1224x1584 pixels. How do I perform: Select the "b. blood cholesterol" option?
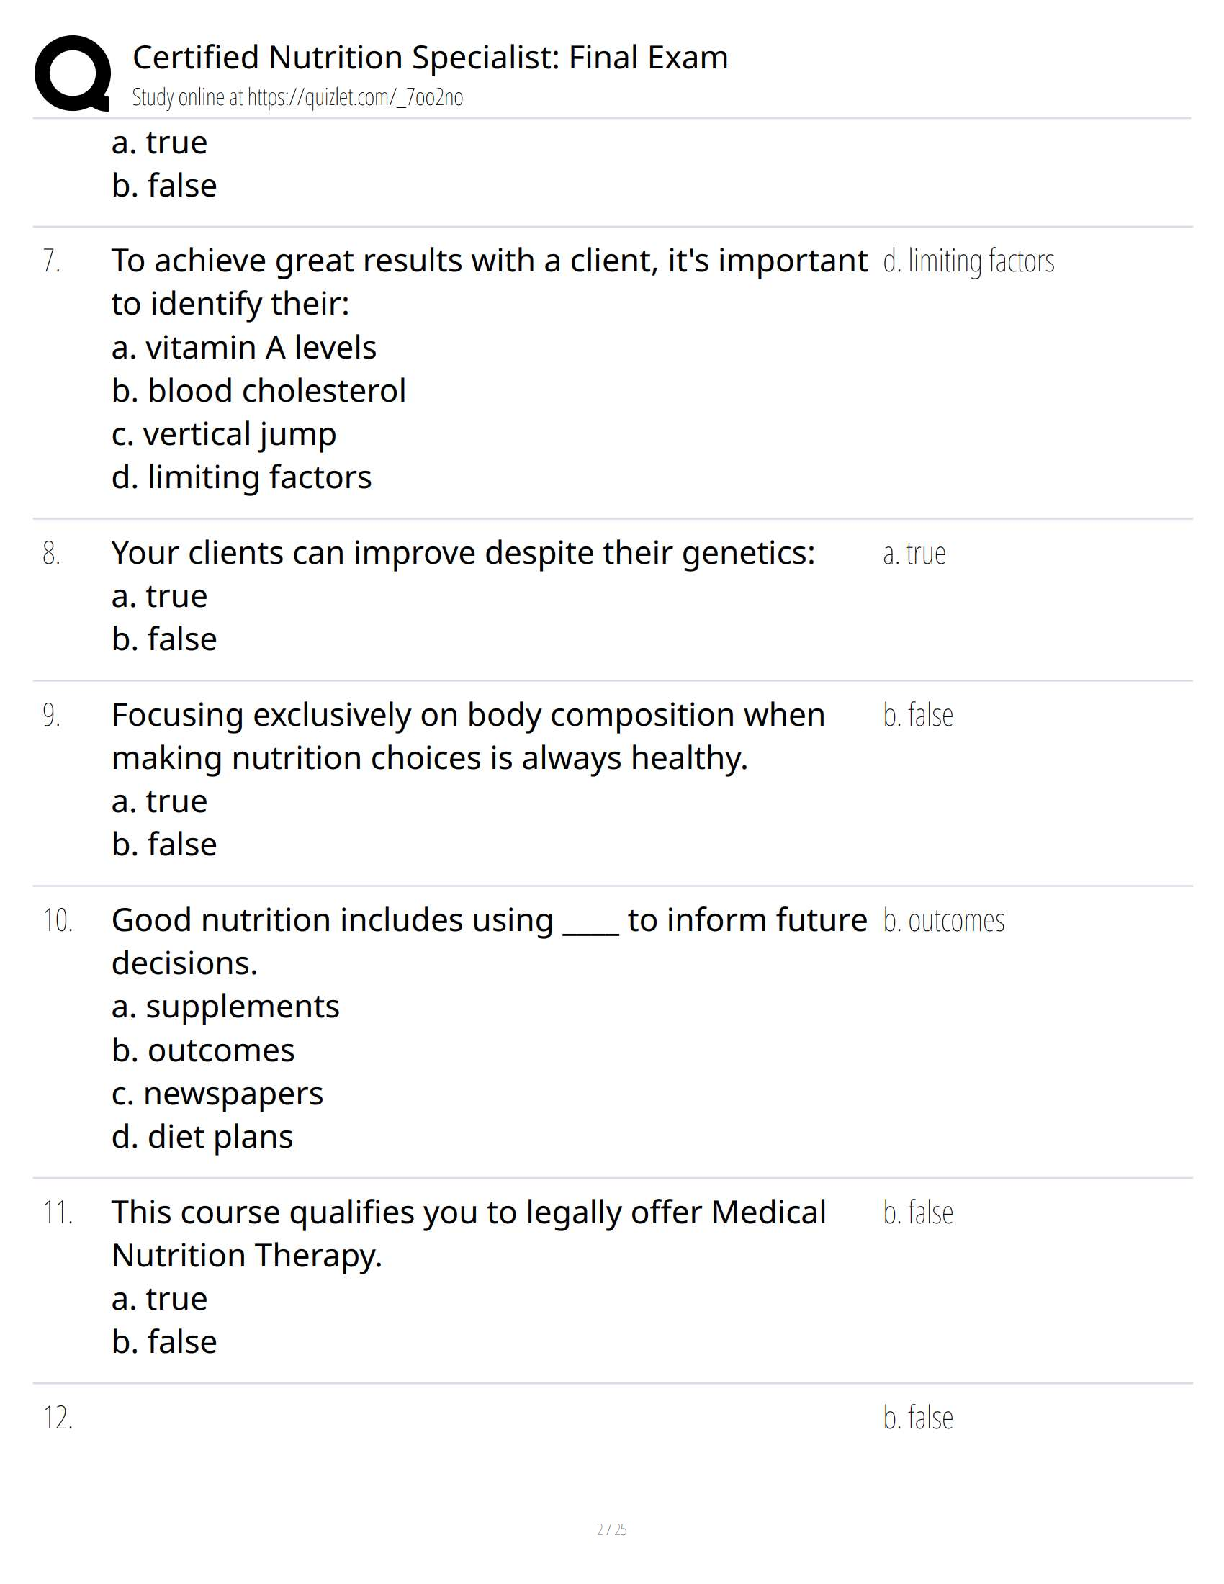click(259, 390)
